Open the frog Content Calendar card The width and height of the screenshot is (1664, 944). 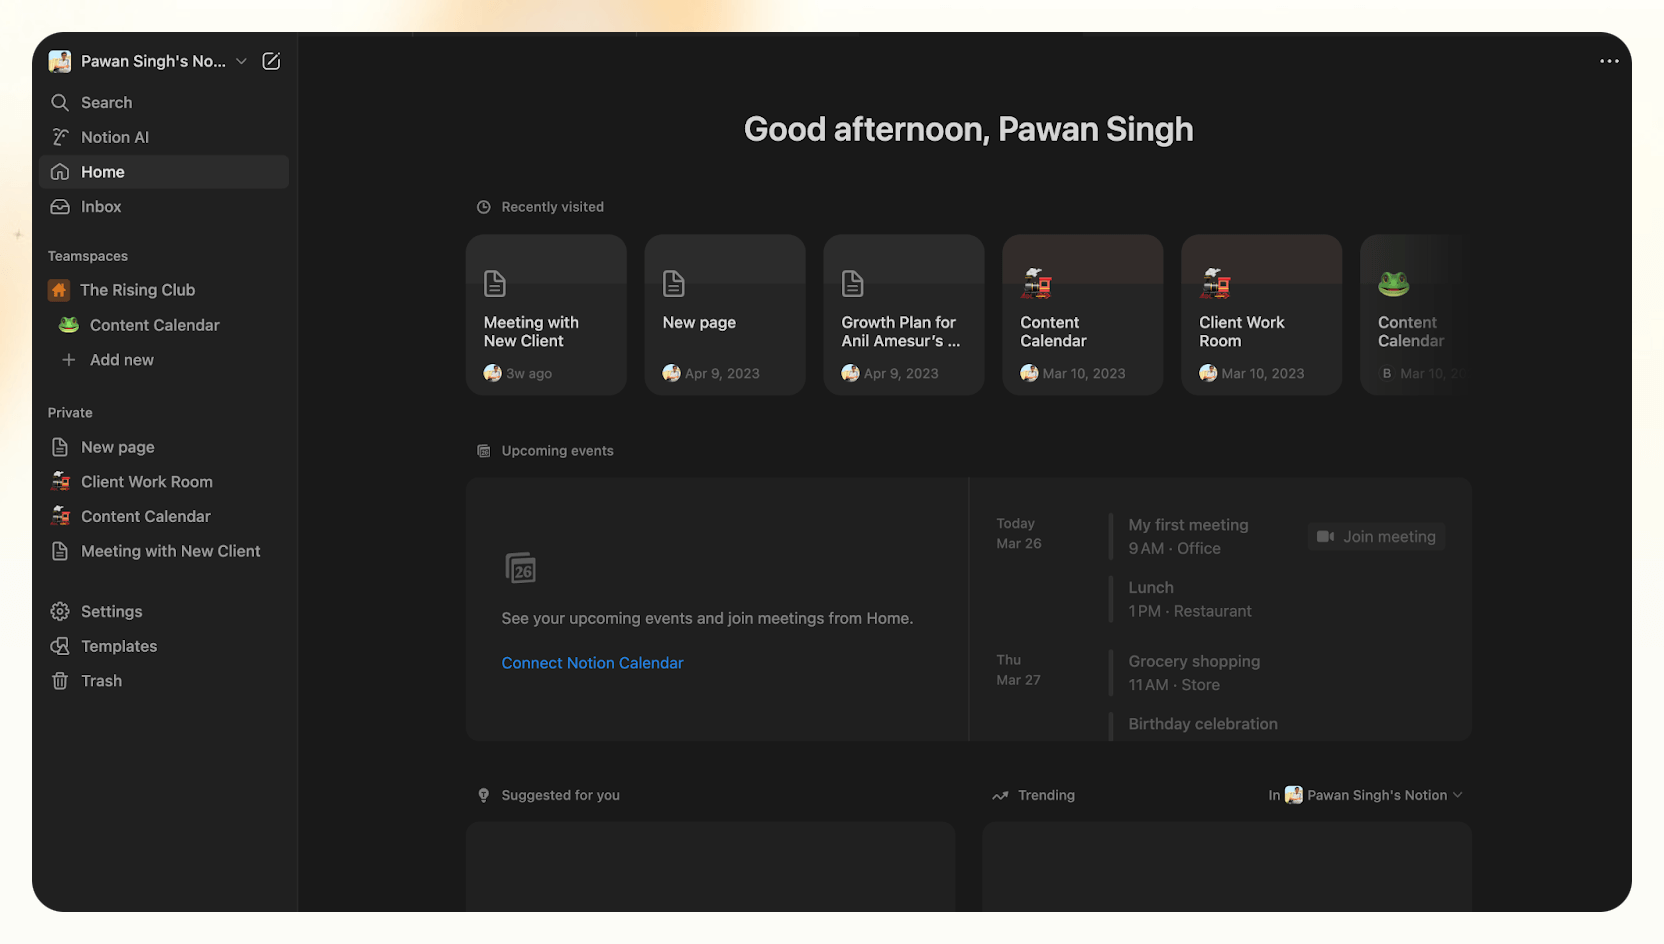coord(1416,315)
